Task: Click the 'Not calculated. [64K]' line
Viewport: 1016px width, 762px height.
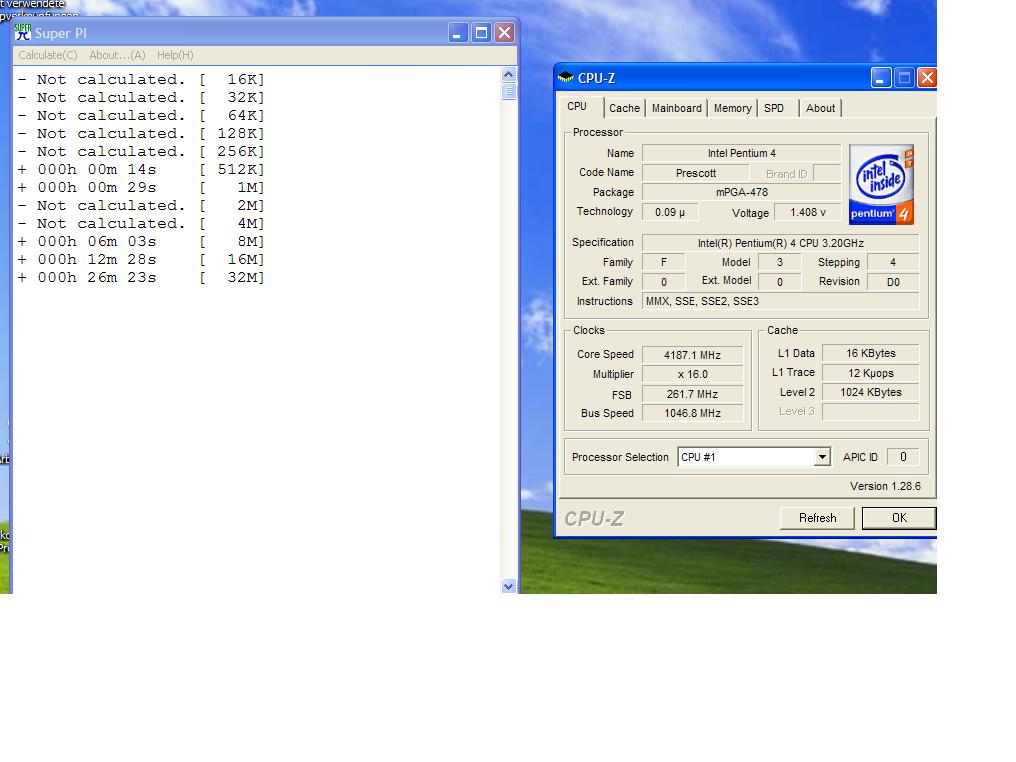Action: point(141,115)
